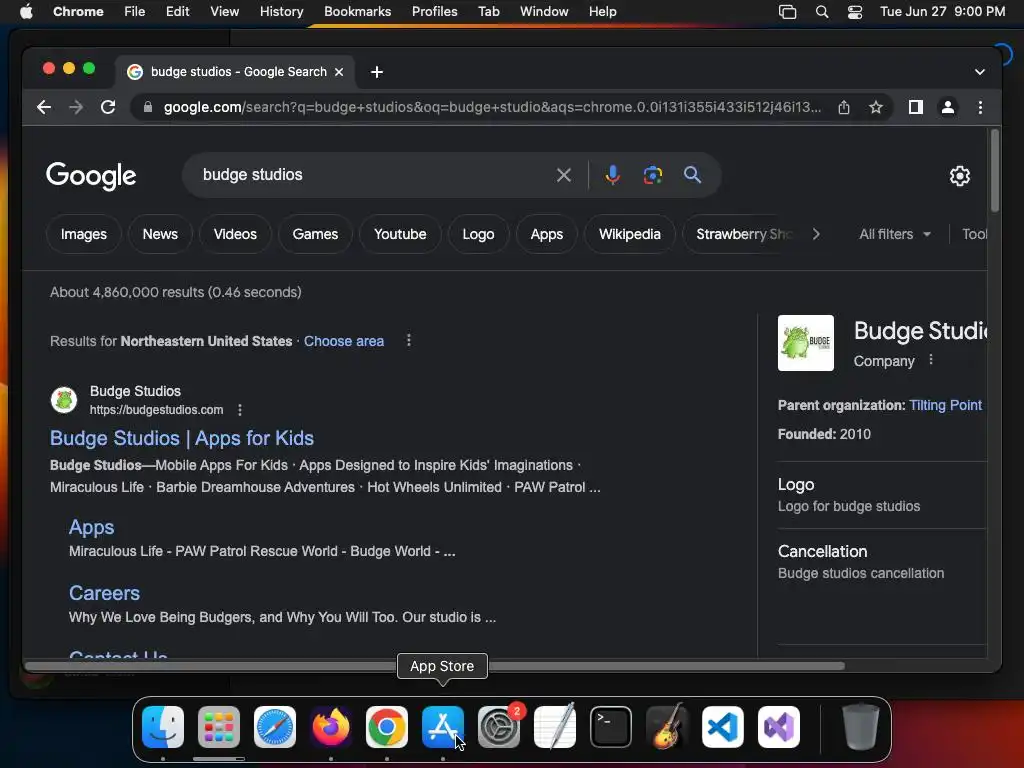Select the Games filter chip
Screen dimensions: 1024x768
pyautogui.click(x=315, y=234)
